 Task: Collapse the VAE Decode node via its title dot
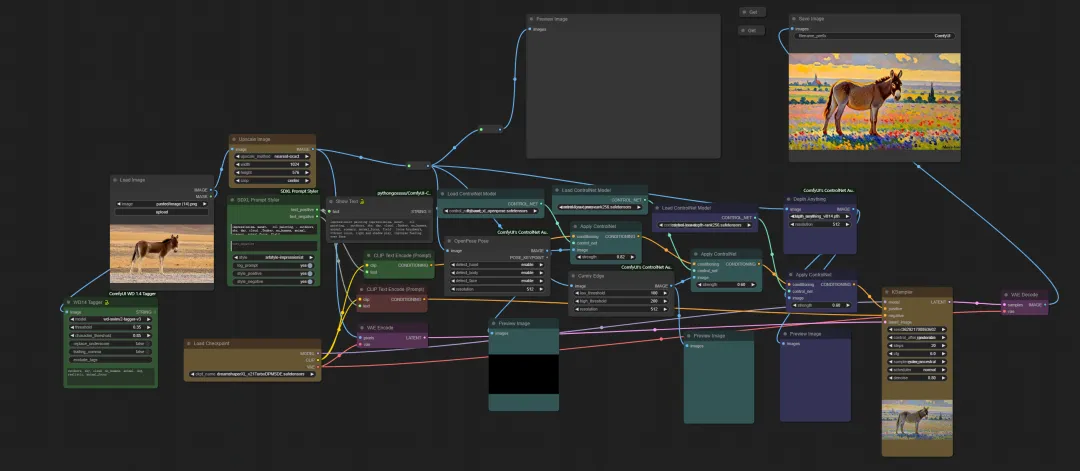[1006, 295]
